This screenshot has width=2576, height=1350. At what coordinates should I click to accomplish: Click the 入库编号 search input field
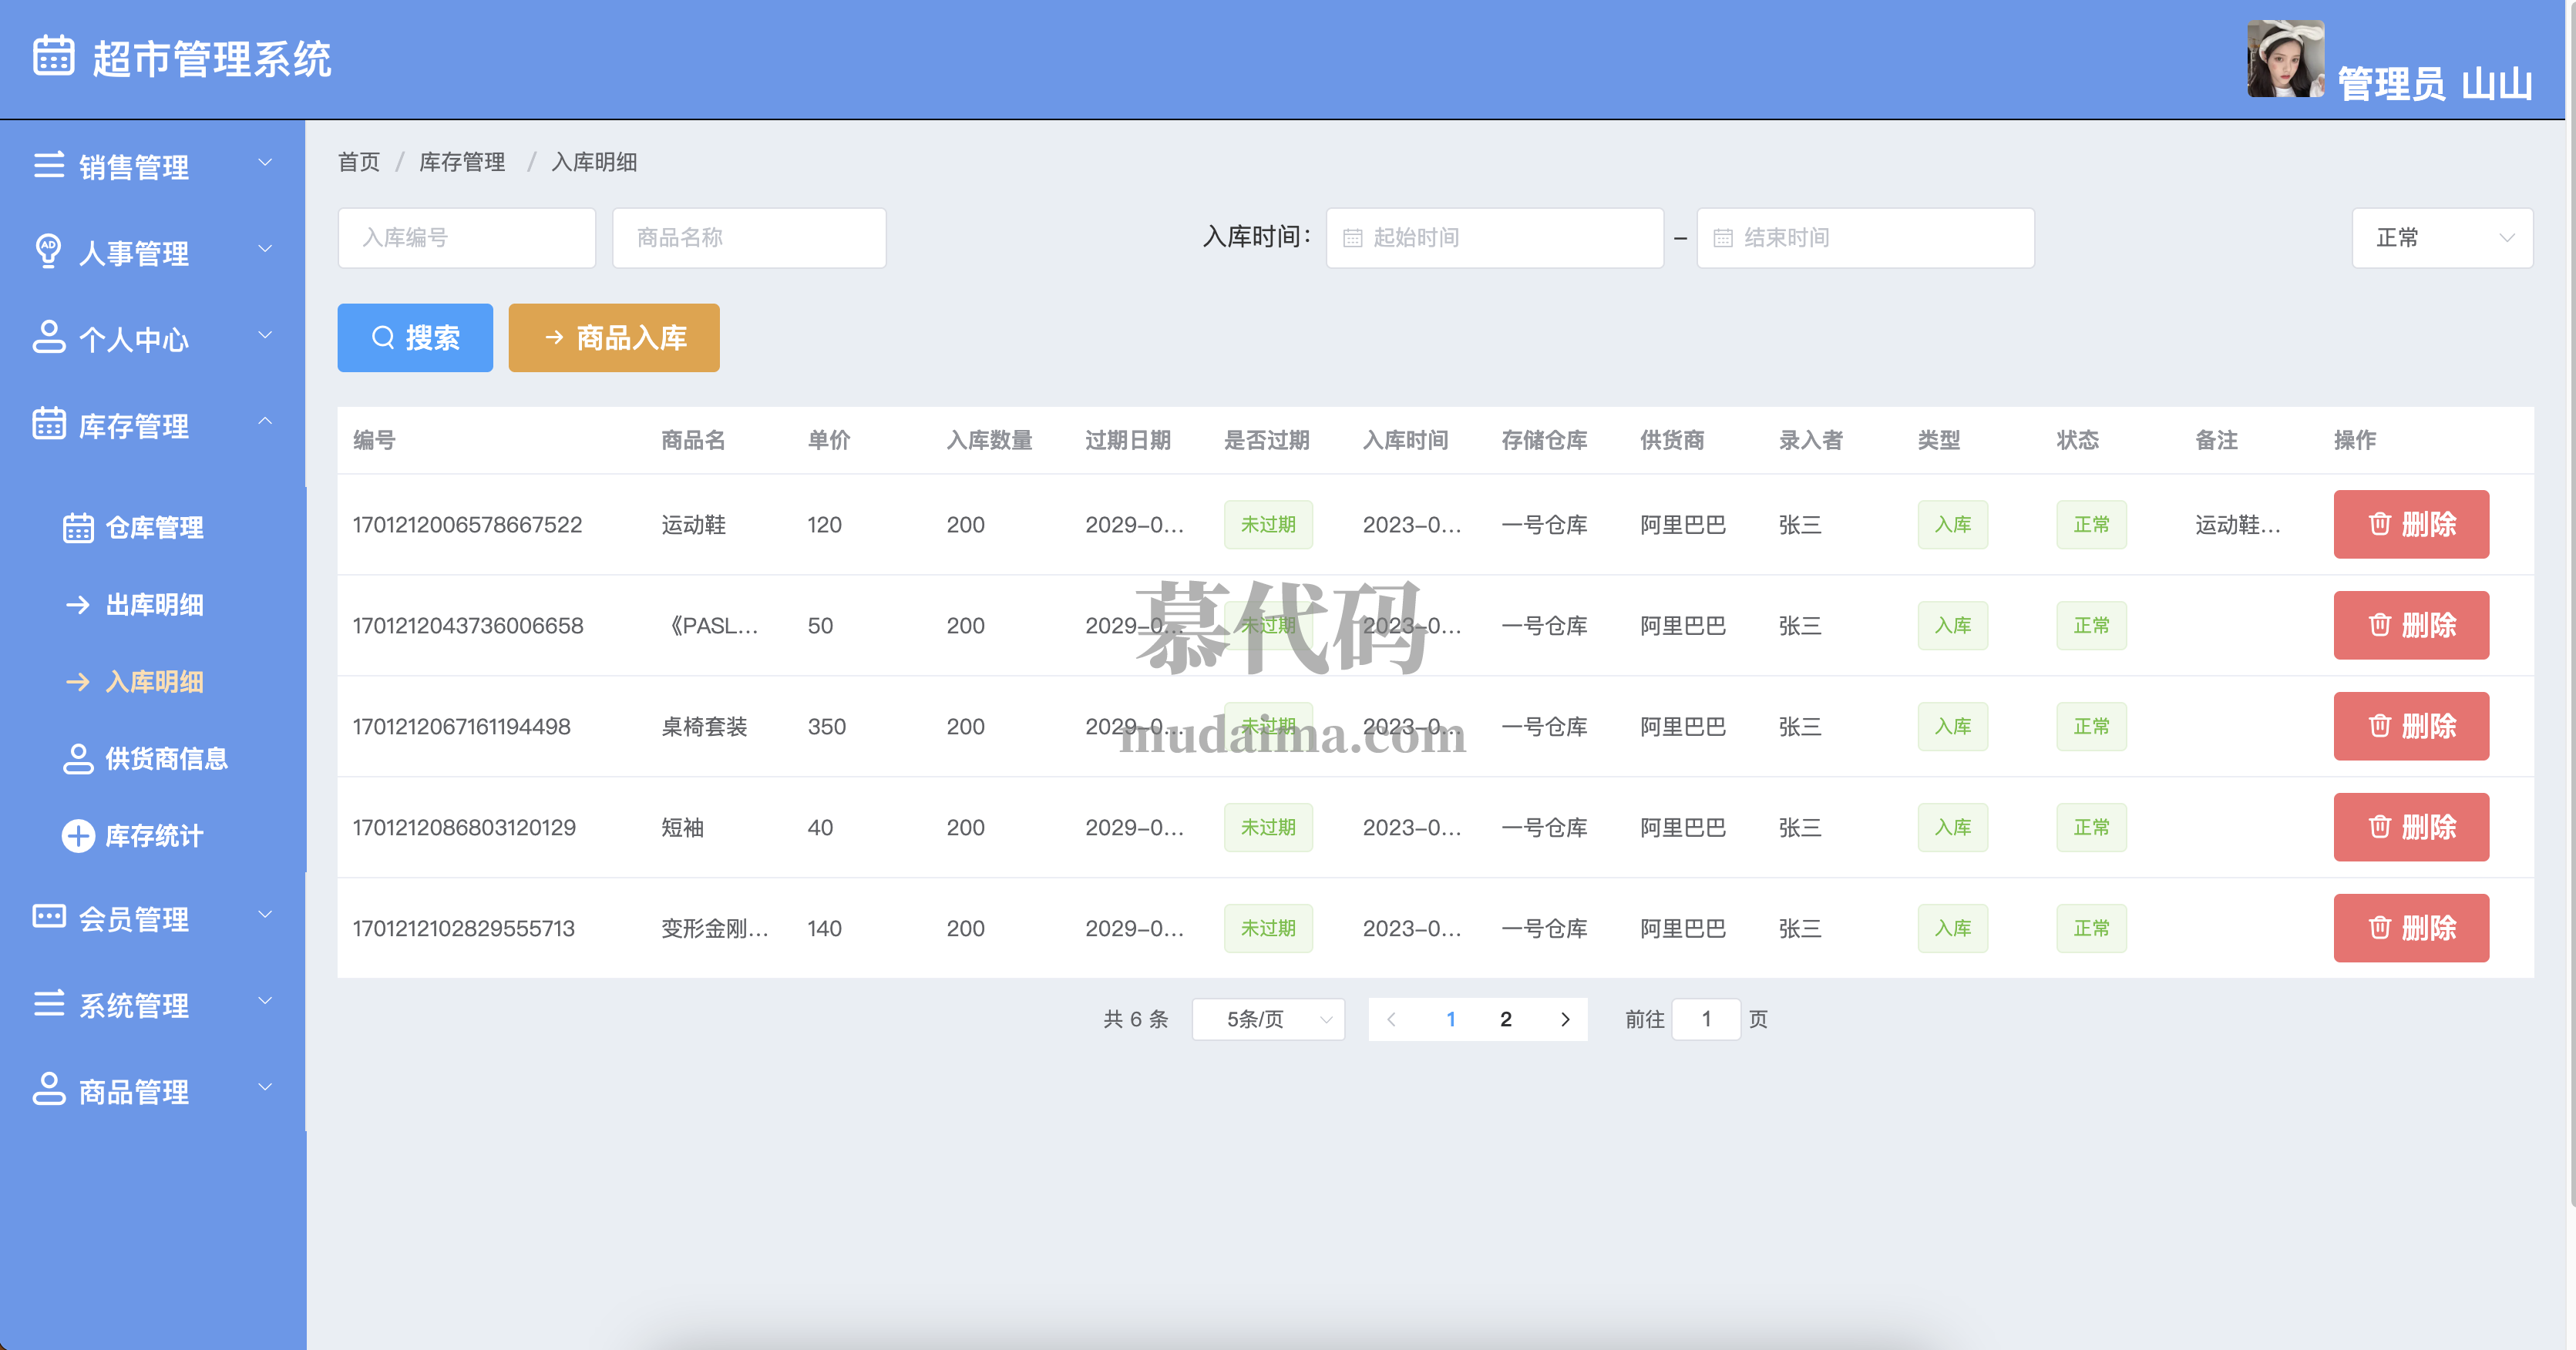pyautogui.click(x=466, y=238)
